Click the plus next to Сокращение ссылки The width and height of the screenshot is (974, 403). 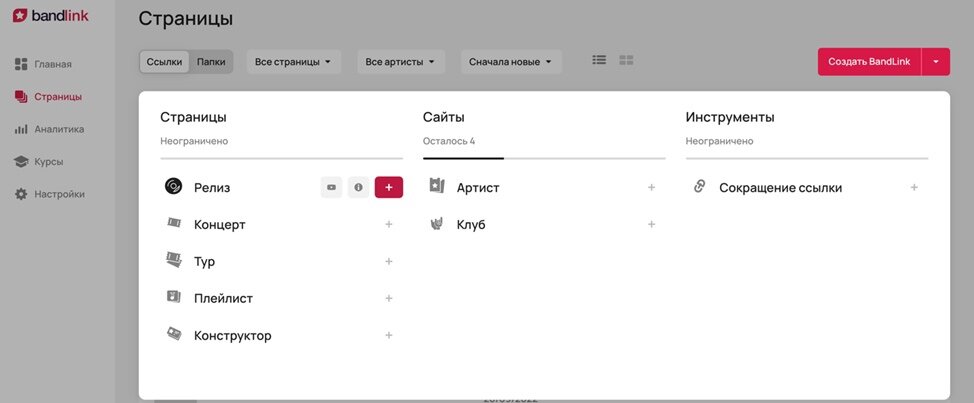click(914, 188)
